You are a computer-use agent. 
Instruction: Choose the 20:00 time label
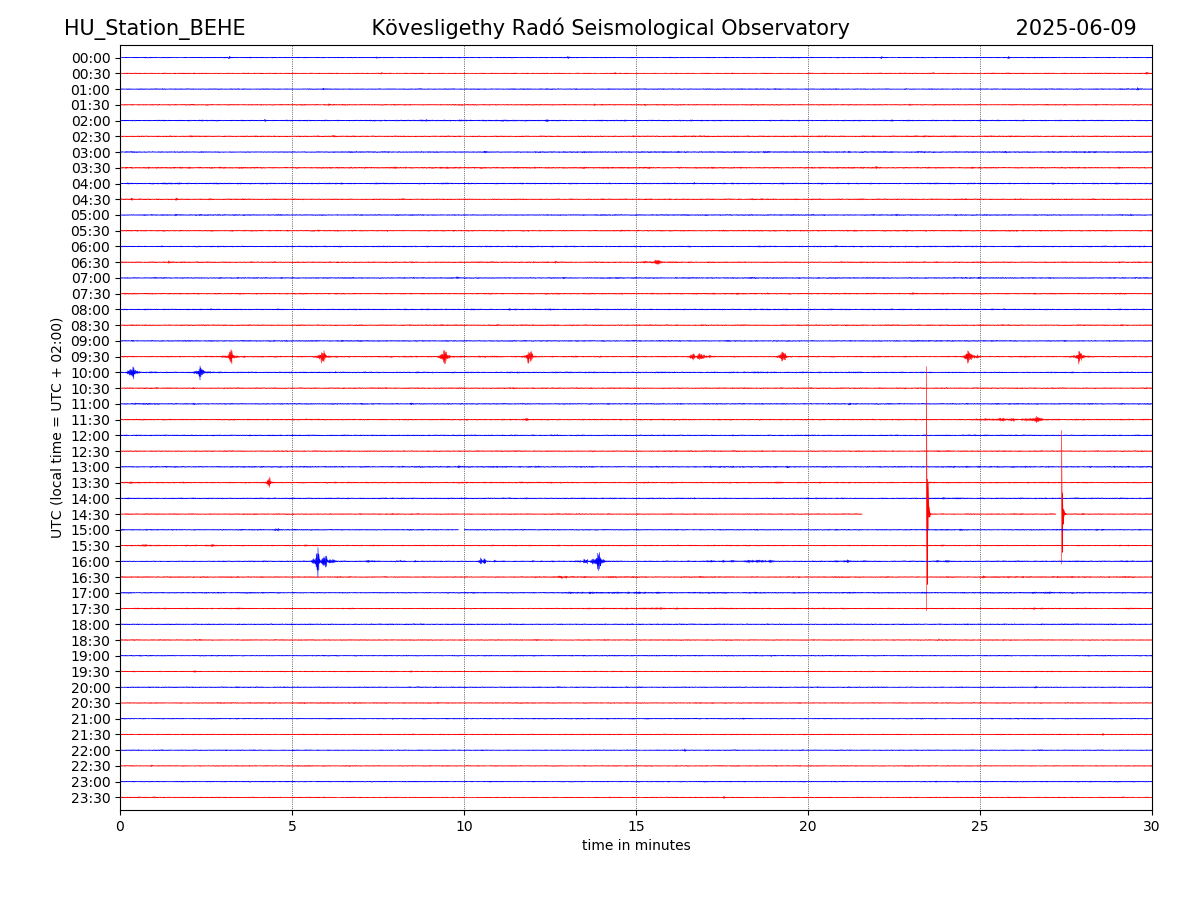coord(91,688)
